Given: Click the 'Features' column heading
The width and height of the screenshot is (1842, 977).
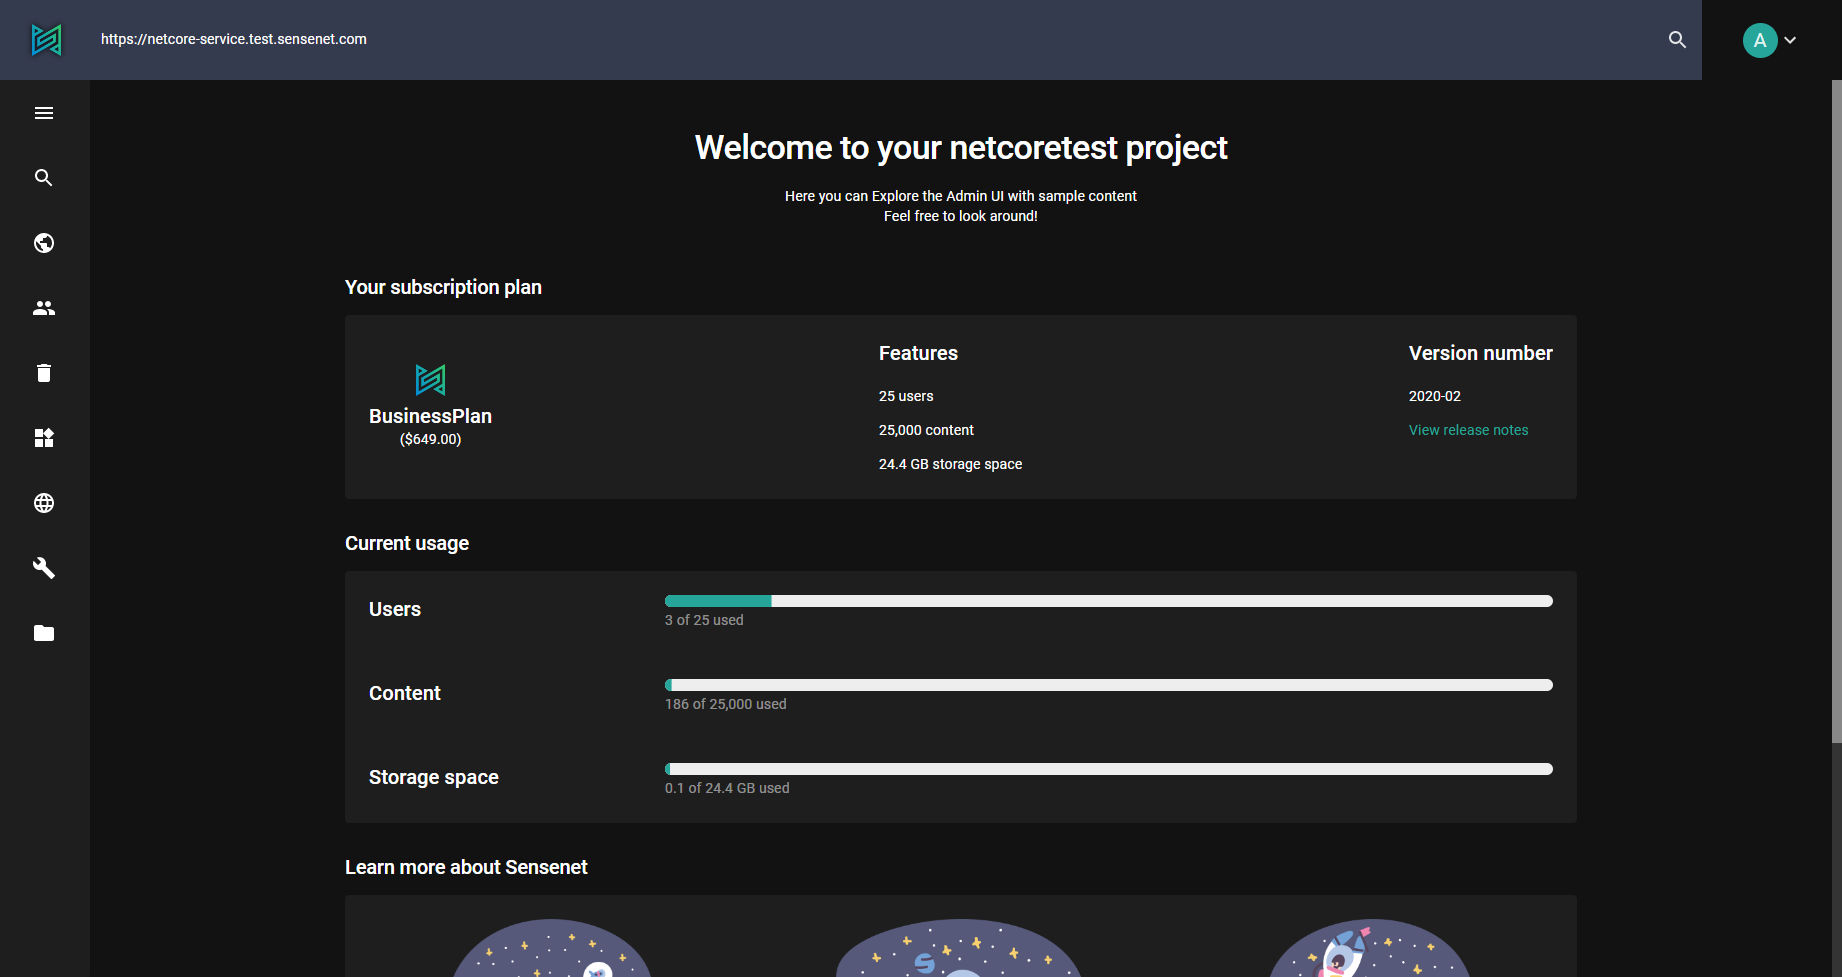Looking at the screenshot, I should pyautogui.click(x=918, y=353).
